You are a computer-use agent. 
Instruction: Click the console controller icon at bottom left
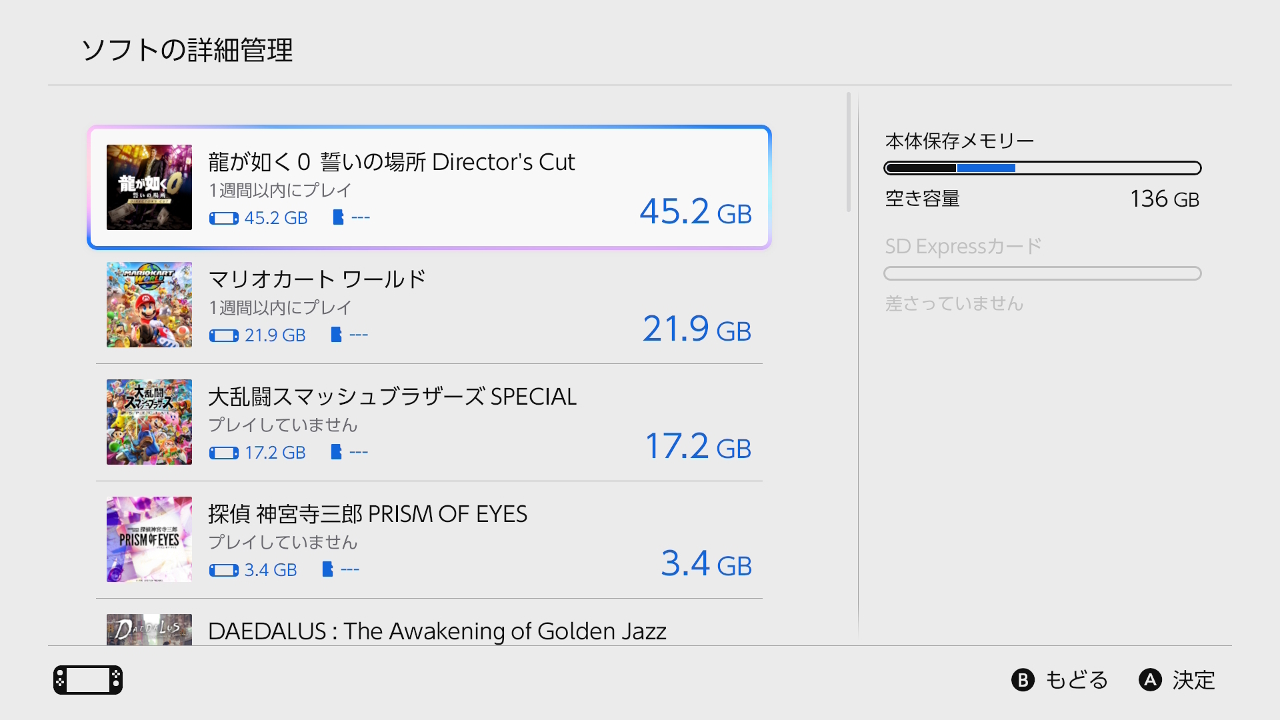(88, 681)
